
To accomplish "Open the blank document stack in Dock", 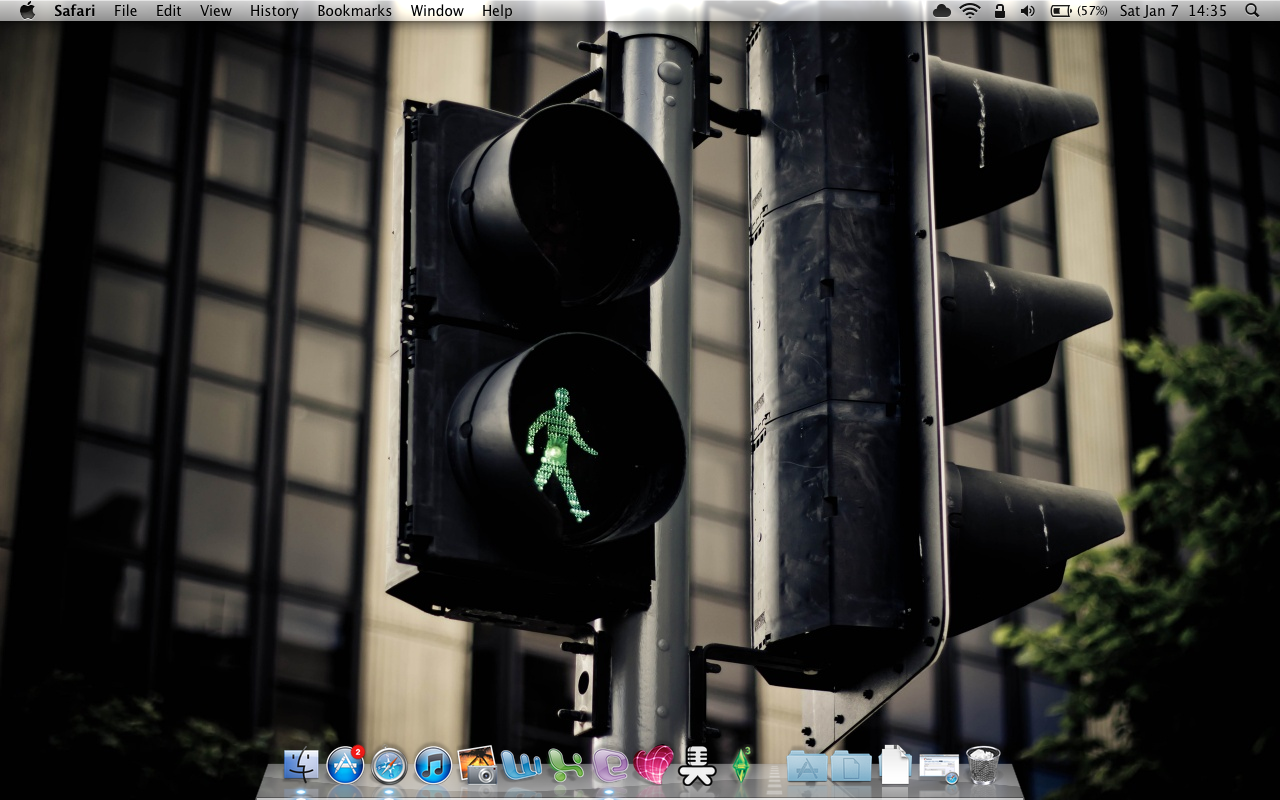I will (895, 766).
